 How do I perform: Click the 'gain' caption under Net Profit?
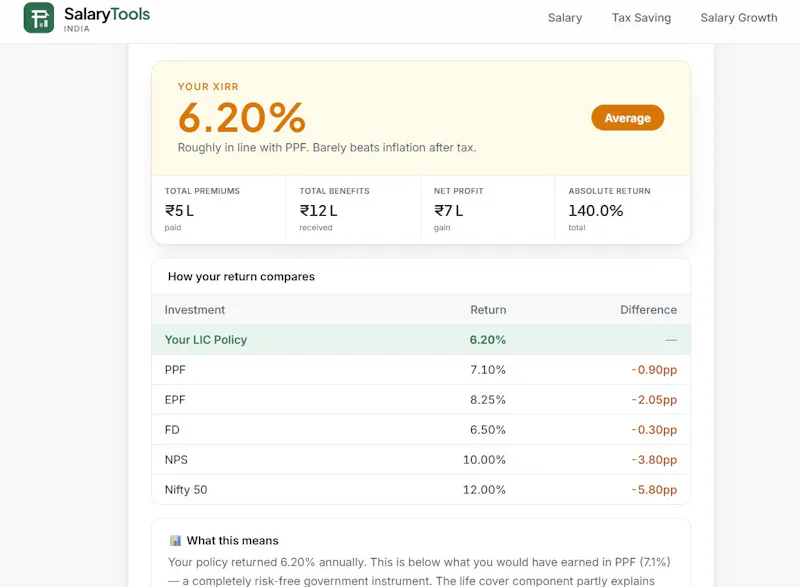(x=442, y=227)
